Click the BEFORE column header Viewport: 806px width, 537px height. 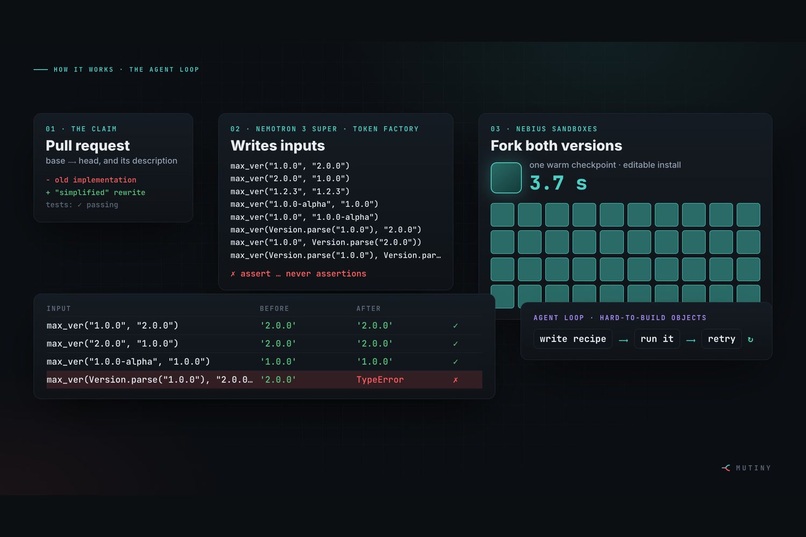coord(274,308)
